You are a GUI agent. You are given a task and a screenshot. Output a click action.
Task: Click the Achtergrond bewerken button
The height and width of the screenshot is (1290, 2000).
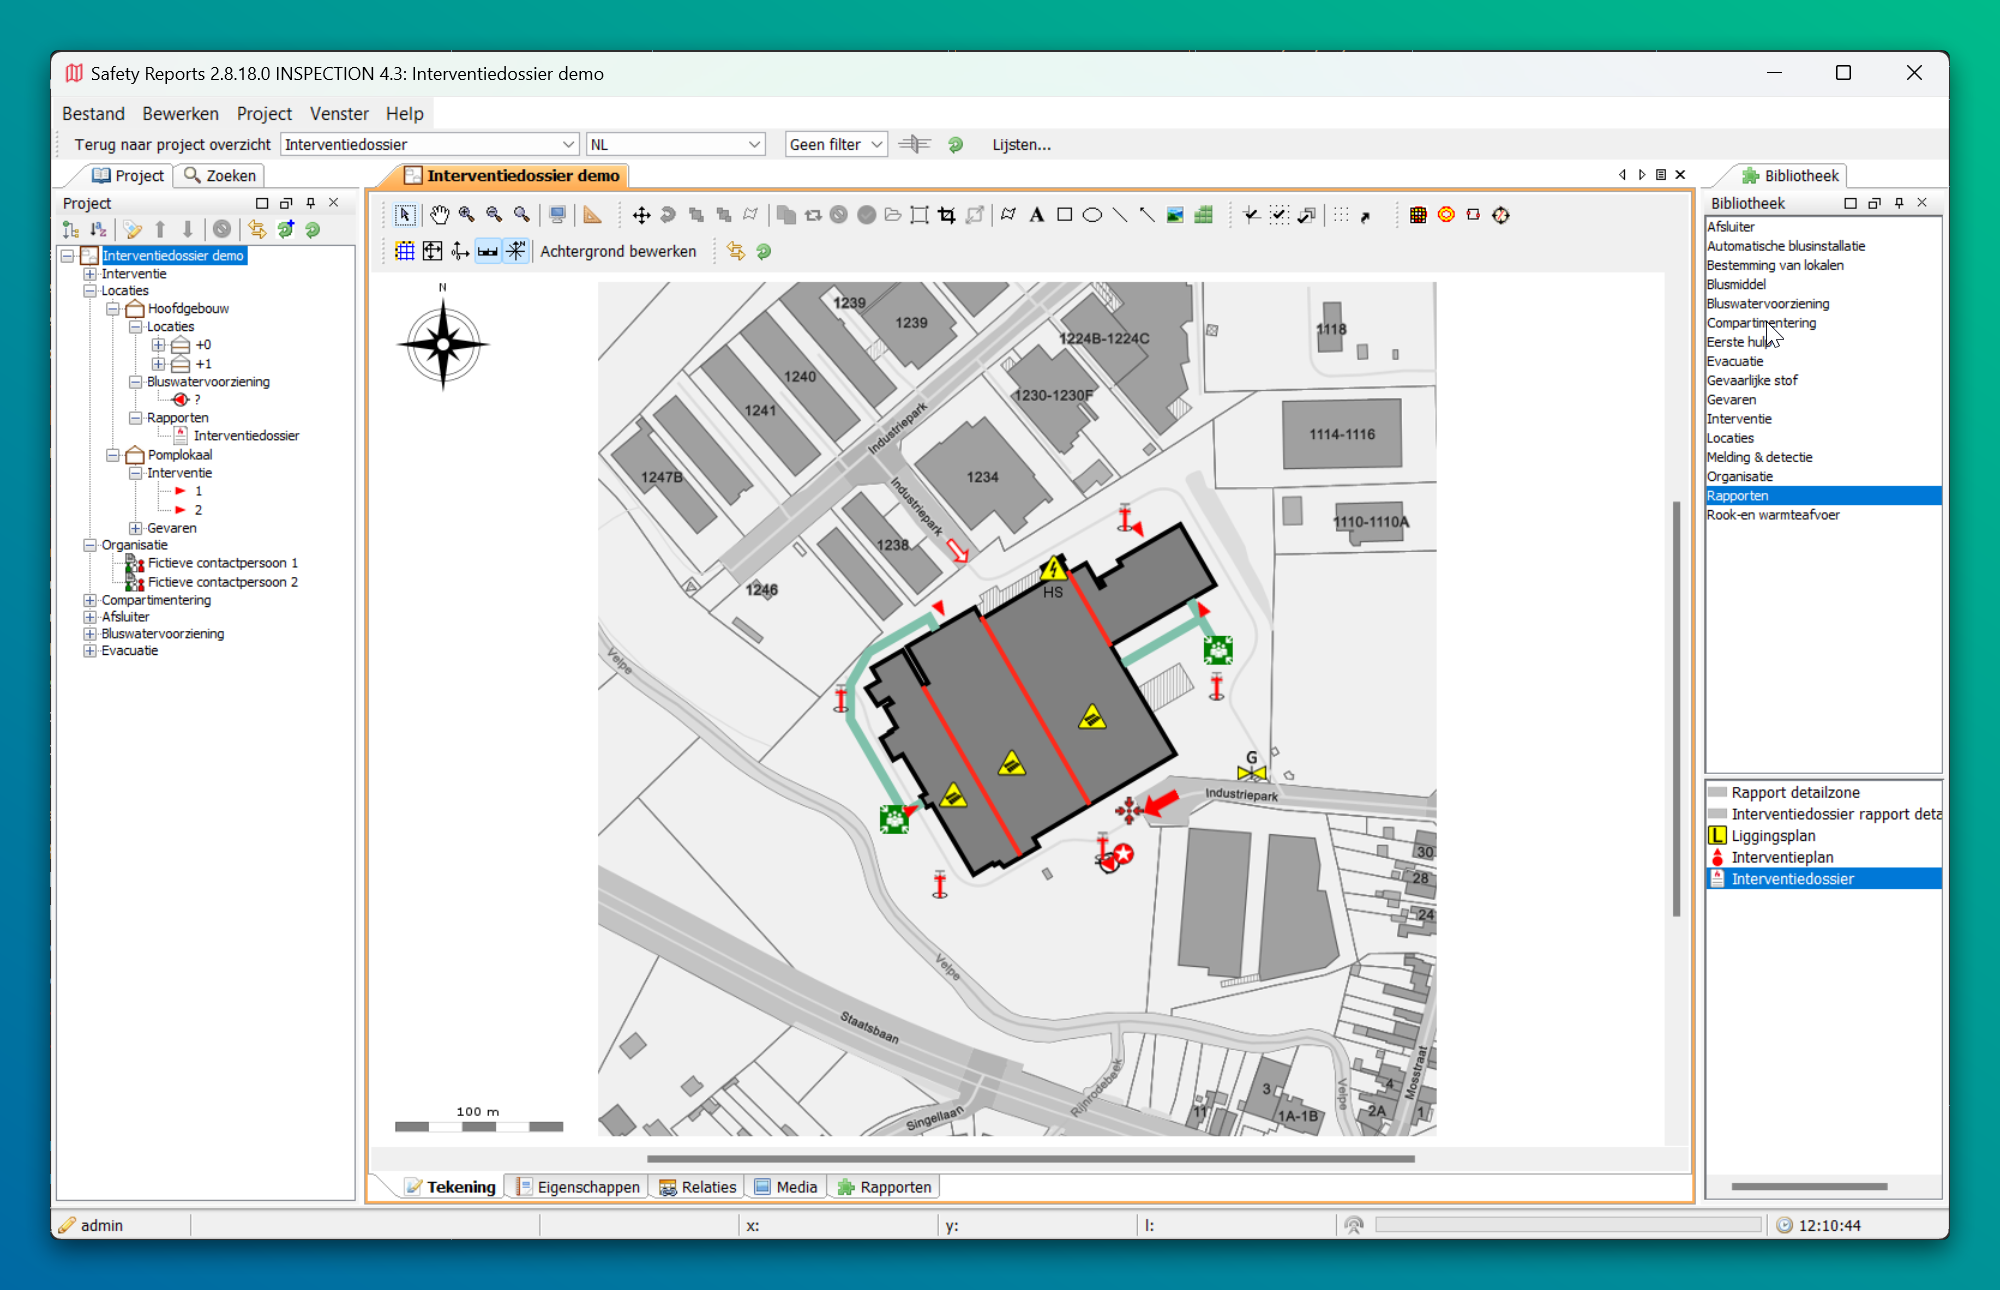pyautogui.click(x=618, y=251)
